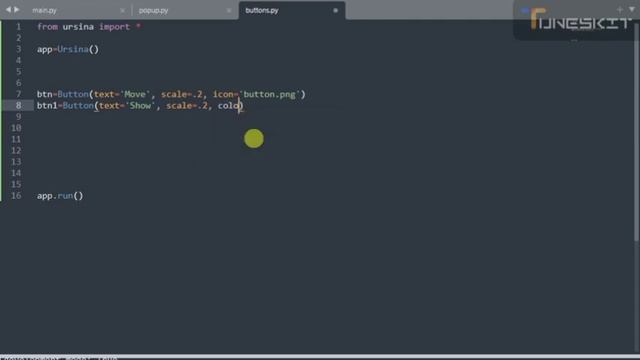Click 'button.png' string on line 7

[269, 94]
